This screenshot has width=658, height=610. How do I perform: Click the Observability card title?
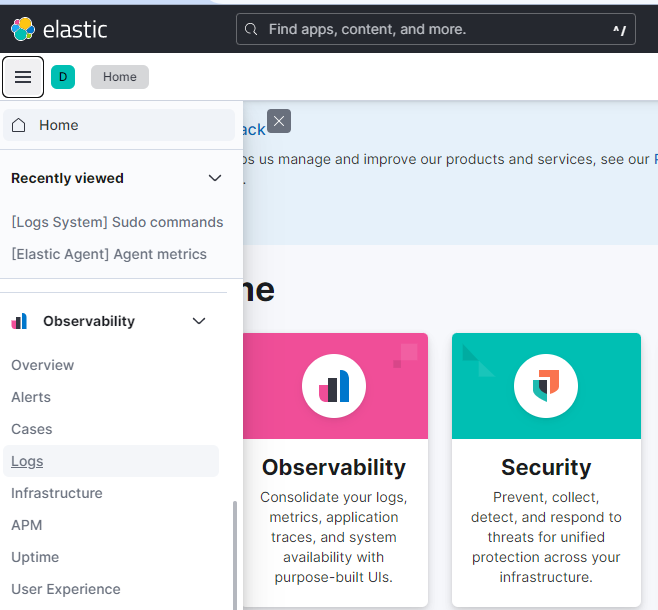[x=334, y=467]
